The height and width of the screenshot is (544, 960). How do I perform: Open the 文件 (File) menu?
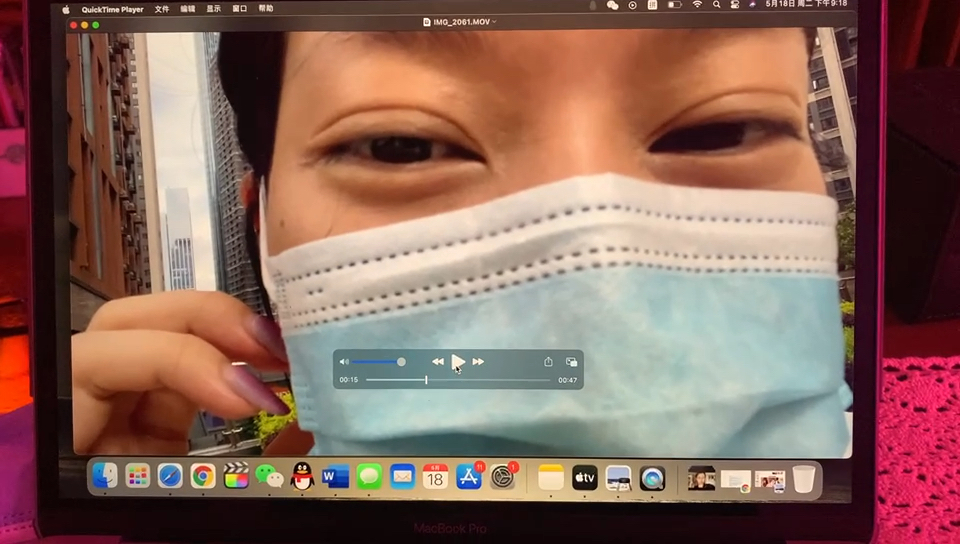(162, 8)
